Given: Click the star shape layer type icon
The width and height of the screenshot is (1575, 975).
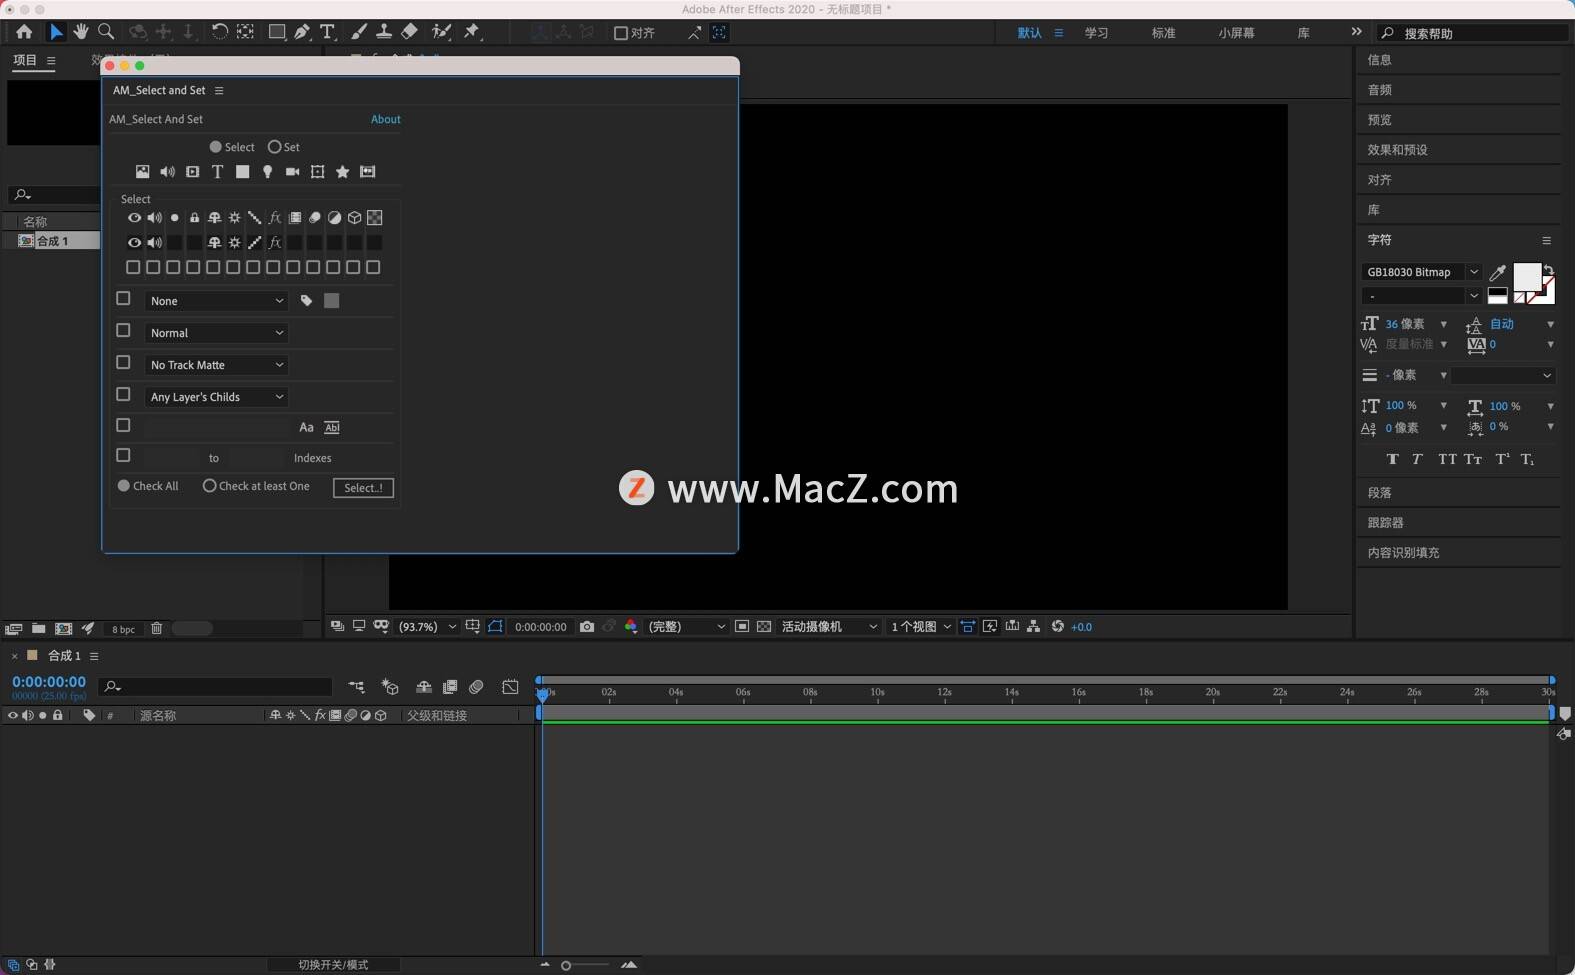Looking at the screenshot, I should point(342,172).
